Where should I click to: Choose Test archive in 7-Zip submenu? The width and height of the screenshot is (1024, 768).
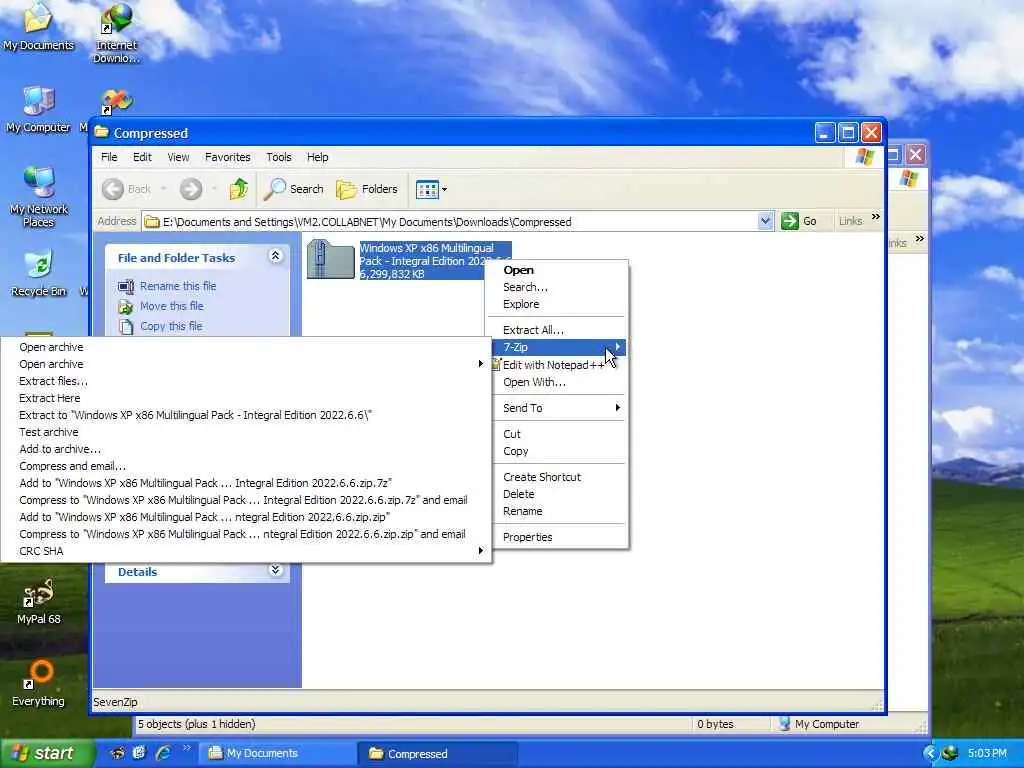click(x=246, y=432)
